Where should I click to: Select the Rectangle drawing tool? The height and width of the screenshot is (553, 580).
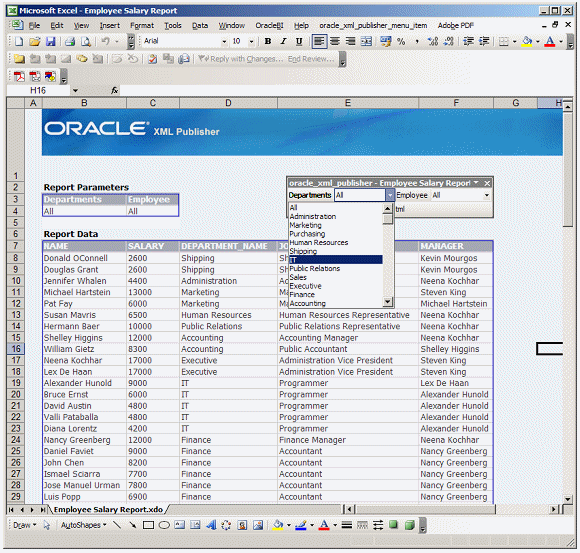pos(148,525)
